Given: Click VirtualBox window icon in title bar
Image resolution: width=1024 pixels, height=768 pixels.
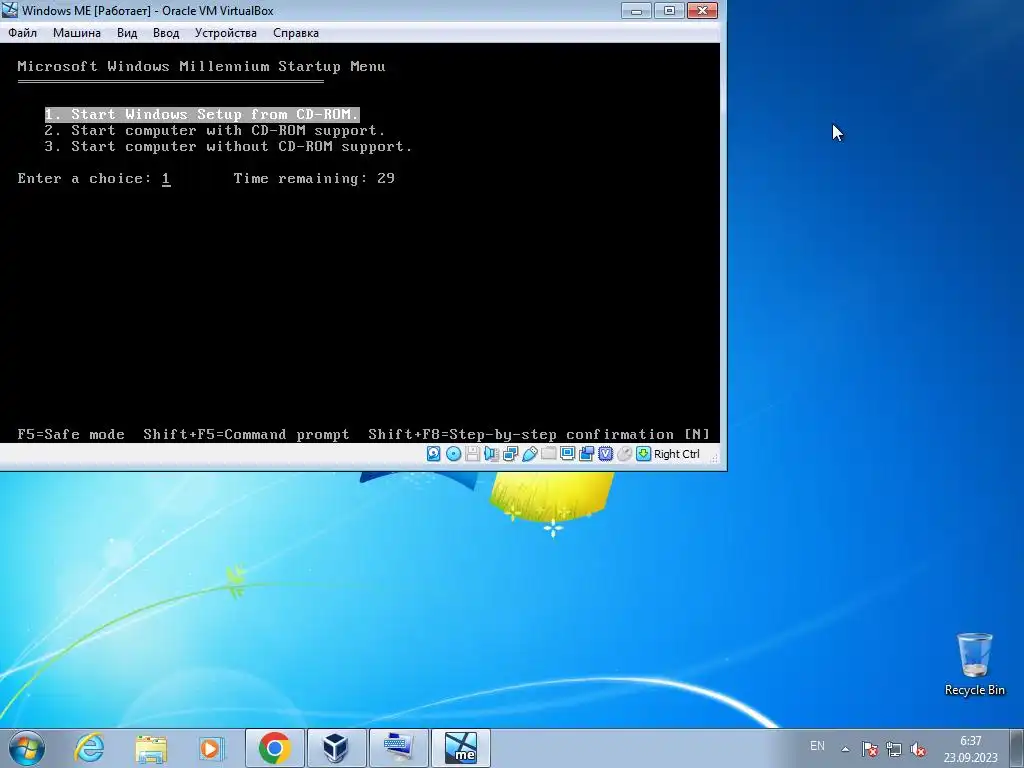Looking at the screenshot, I should tap(10, 10).
